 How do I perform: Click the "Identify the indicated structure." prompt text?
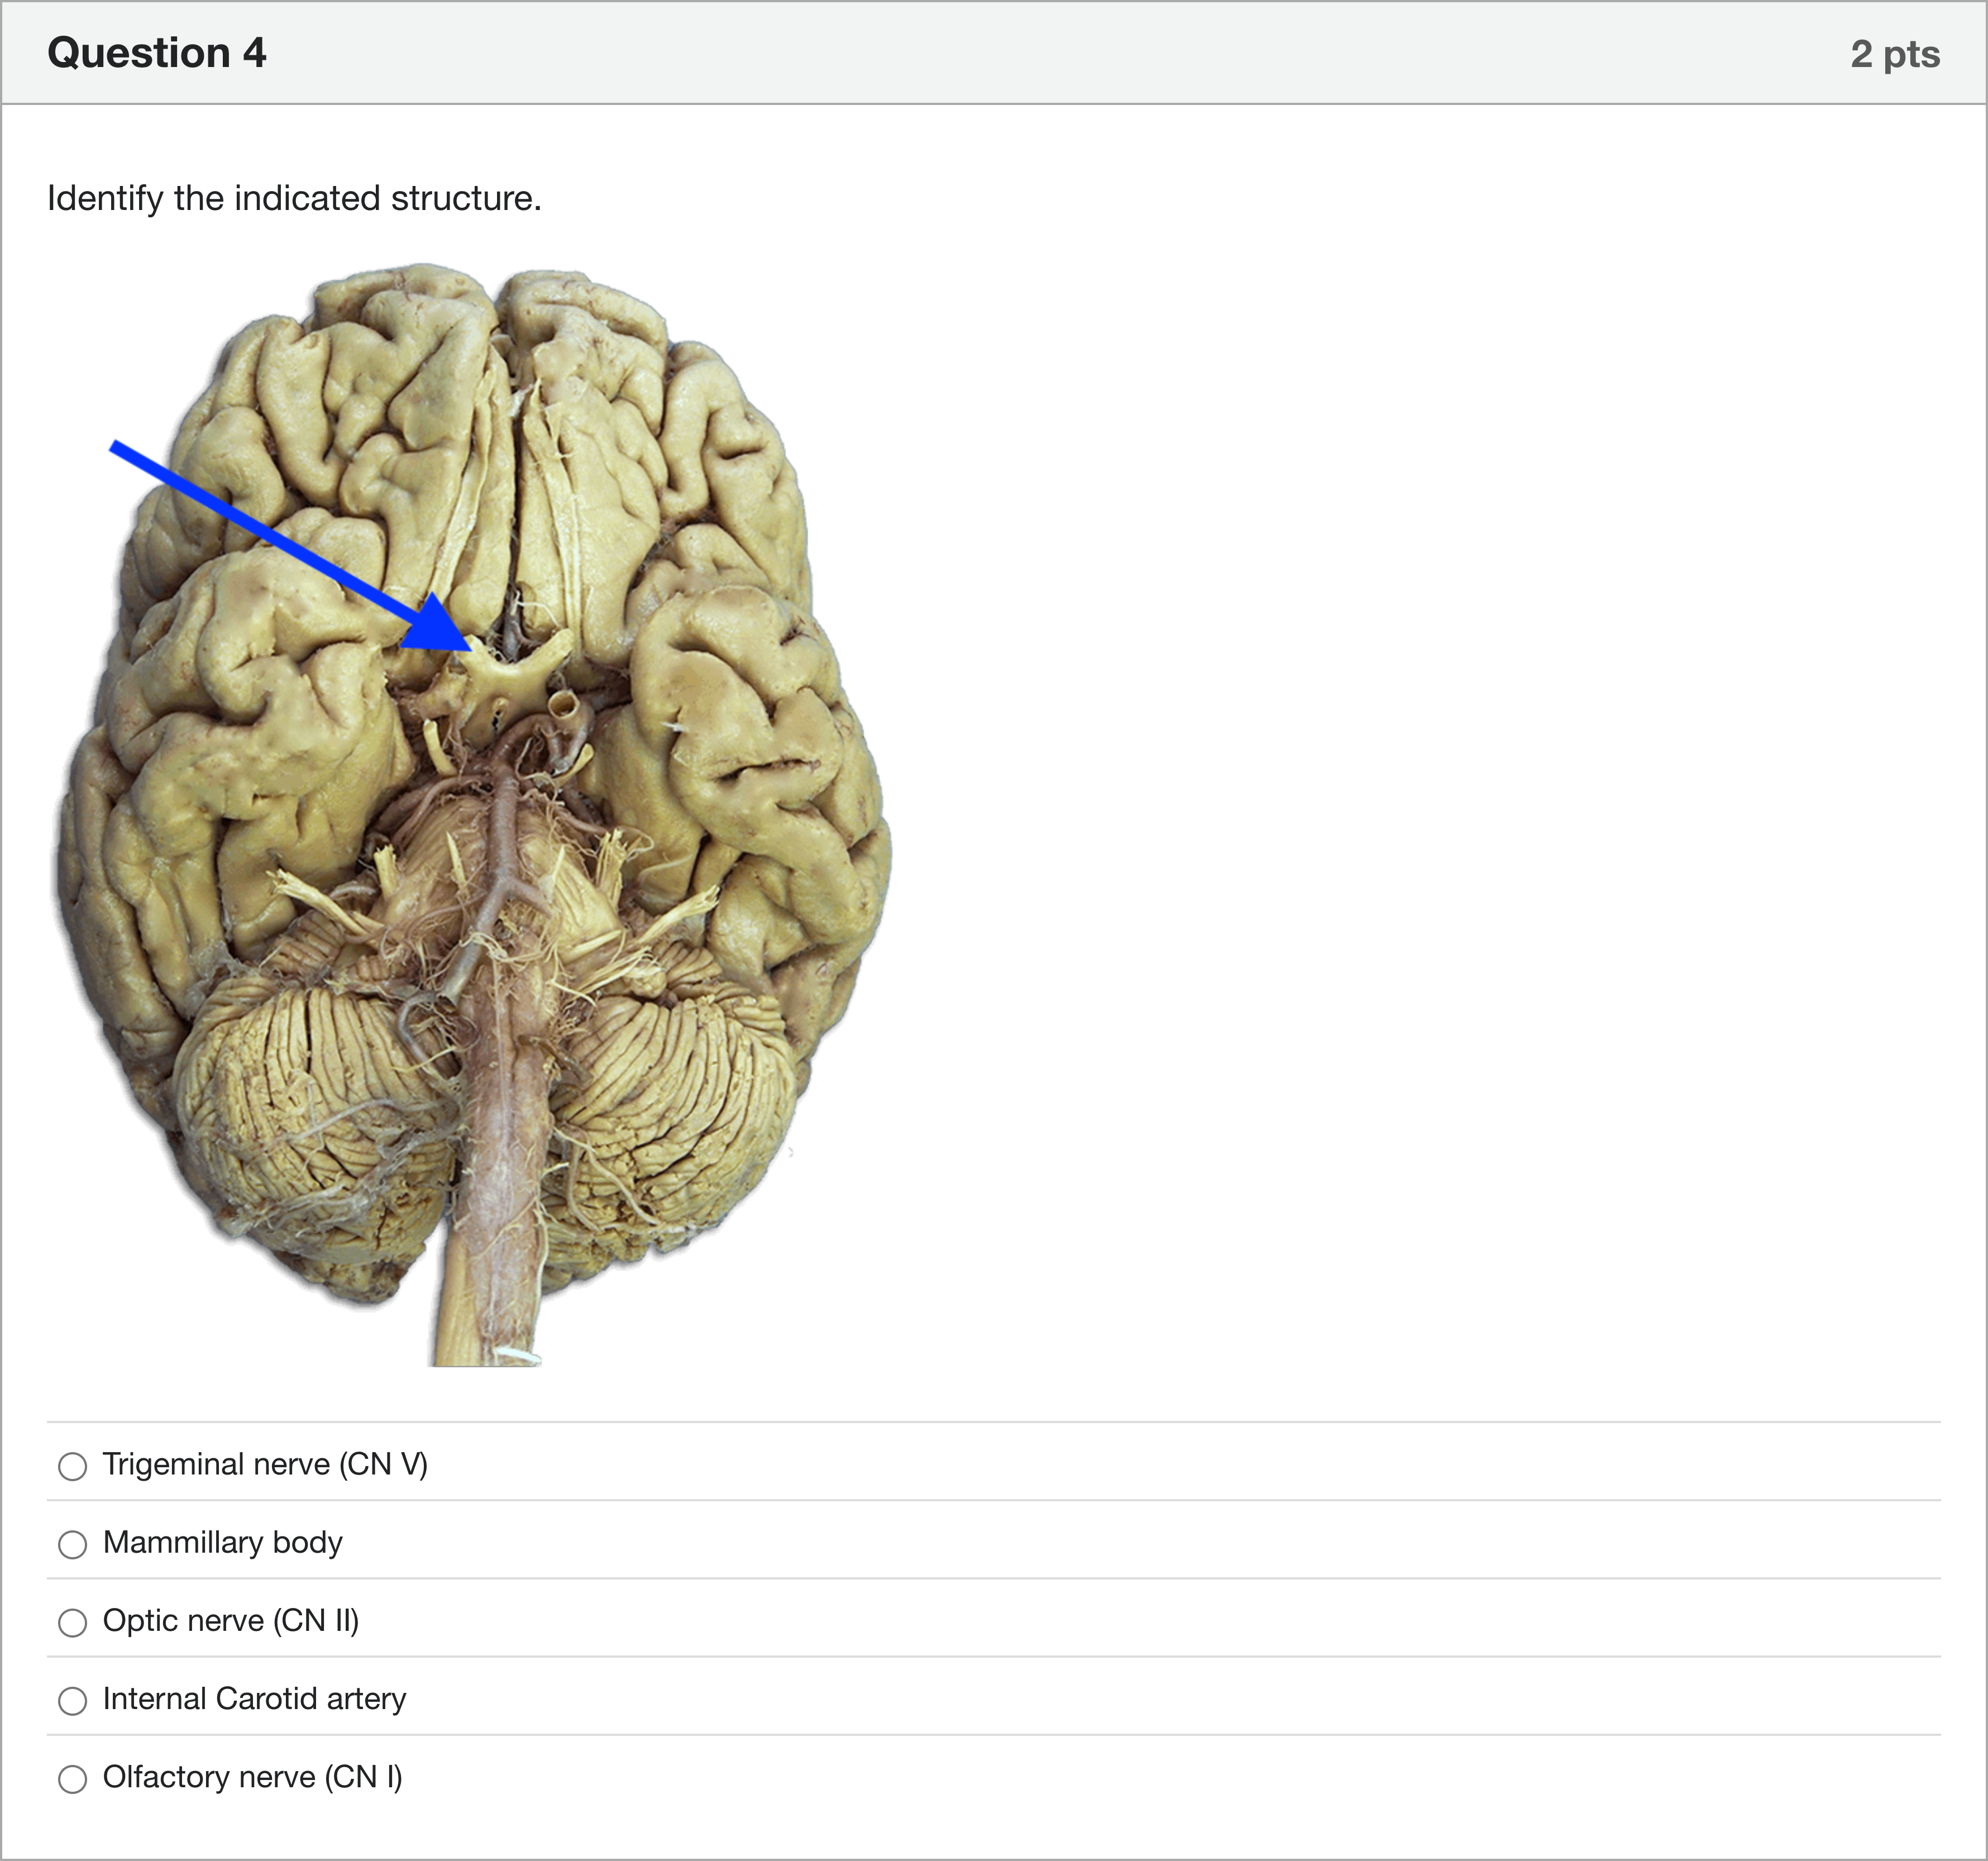click(x=294, y=198)
